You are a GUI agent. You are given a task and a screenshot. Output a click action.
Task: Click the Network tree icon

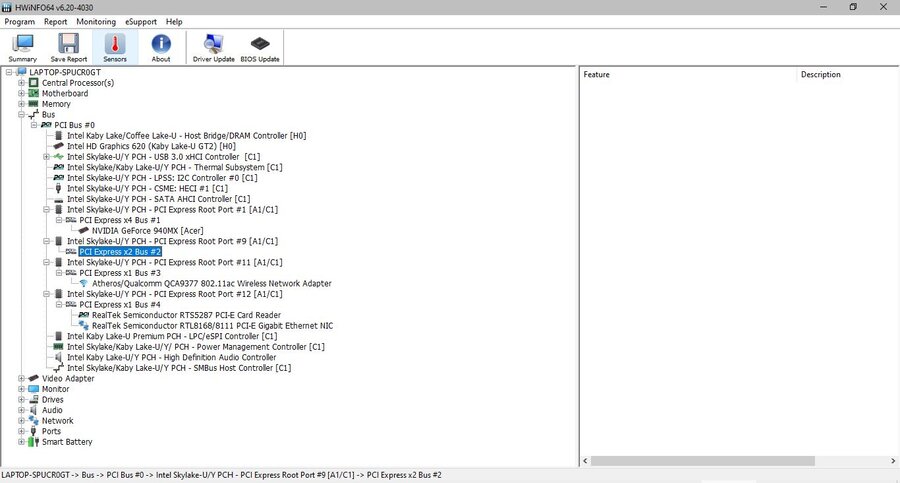coord(34,420)
